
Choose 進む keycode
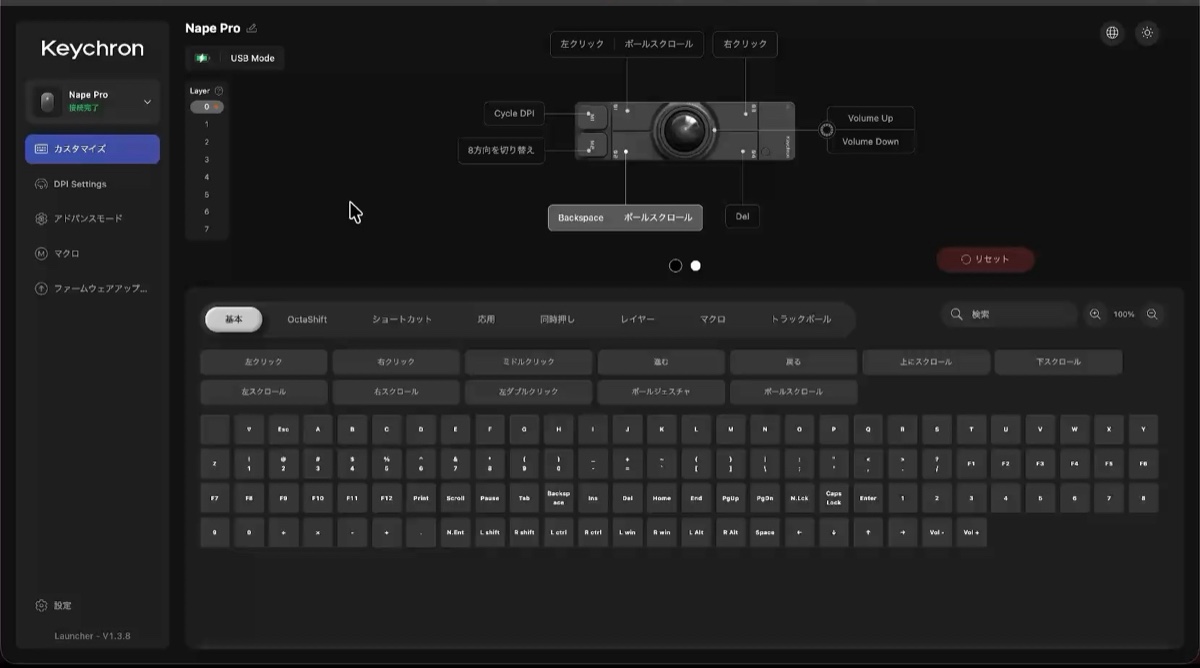click(661, 362)
